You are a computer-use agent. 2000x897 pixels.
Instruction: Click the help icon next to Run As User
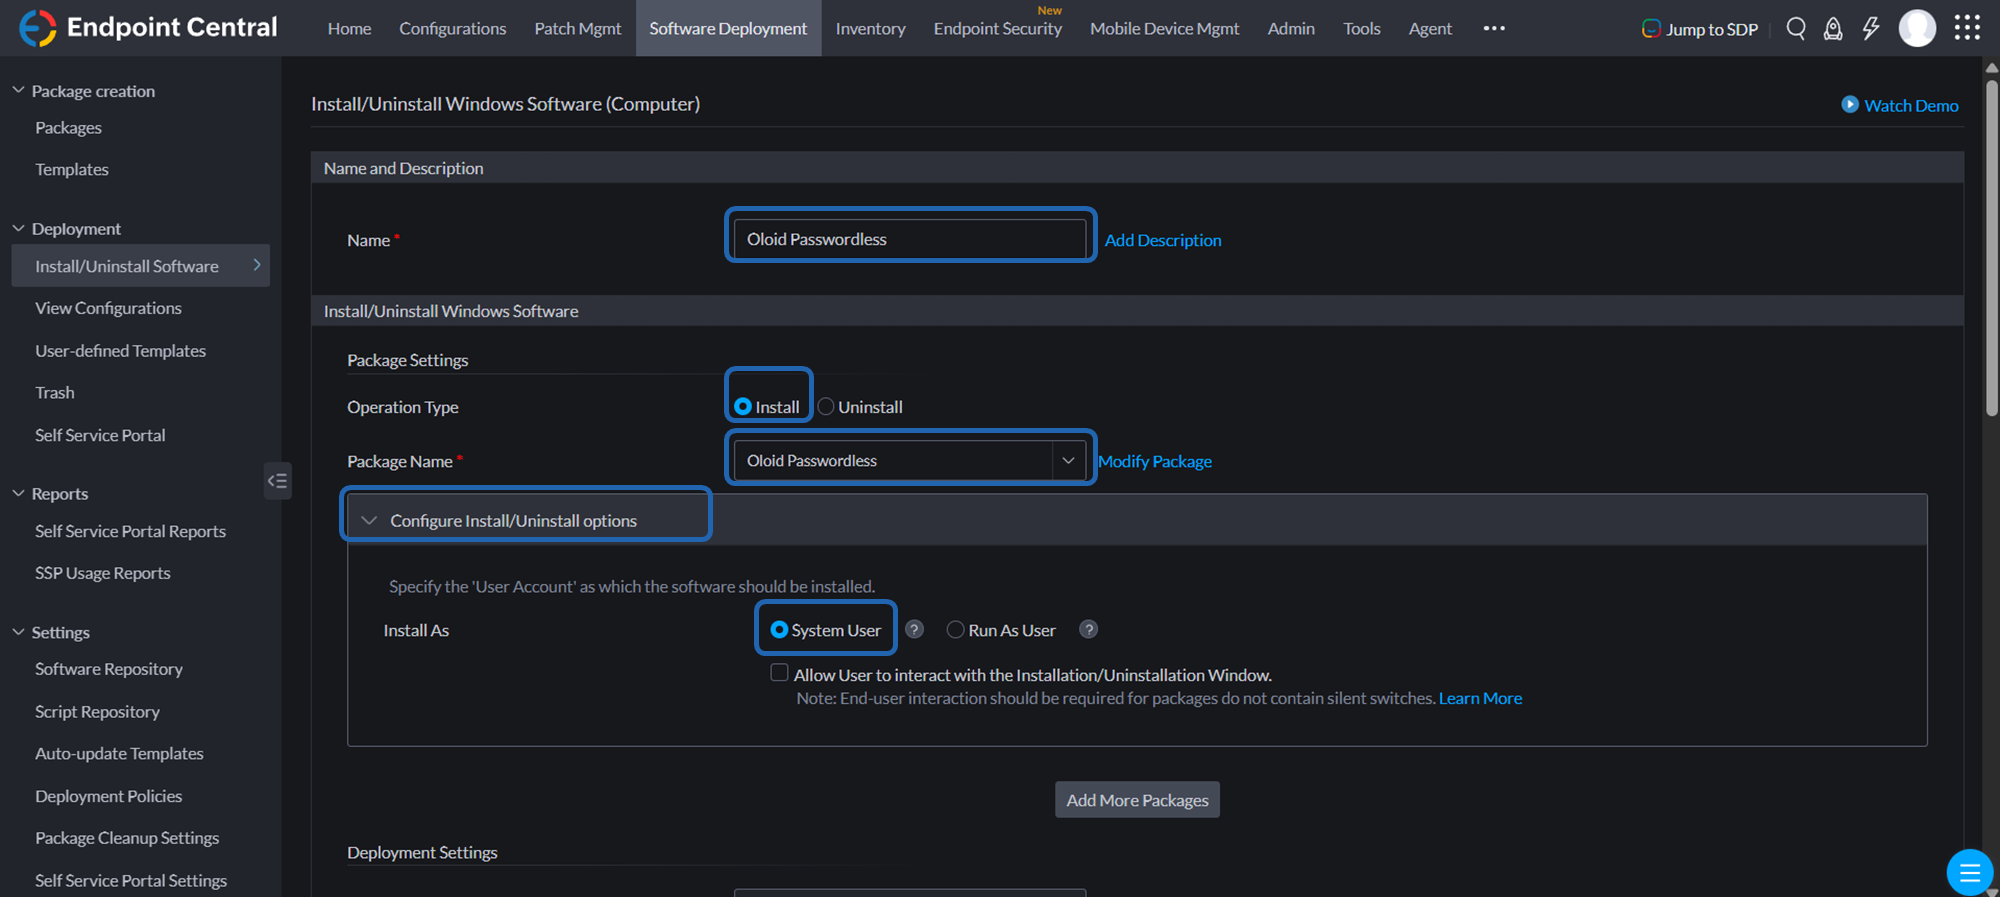coord(1088,629)
